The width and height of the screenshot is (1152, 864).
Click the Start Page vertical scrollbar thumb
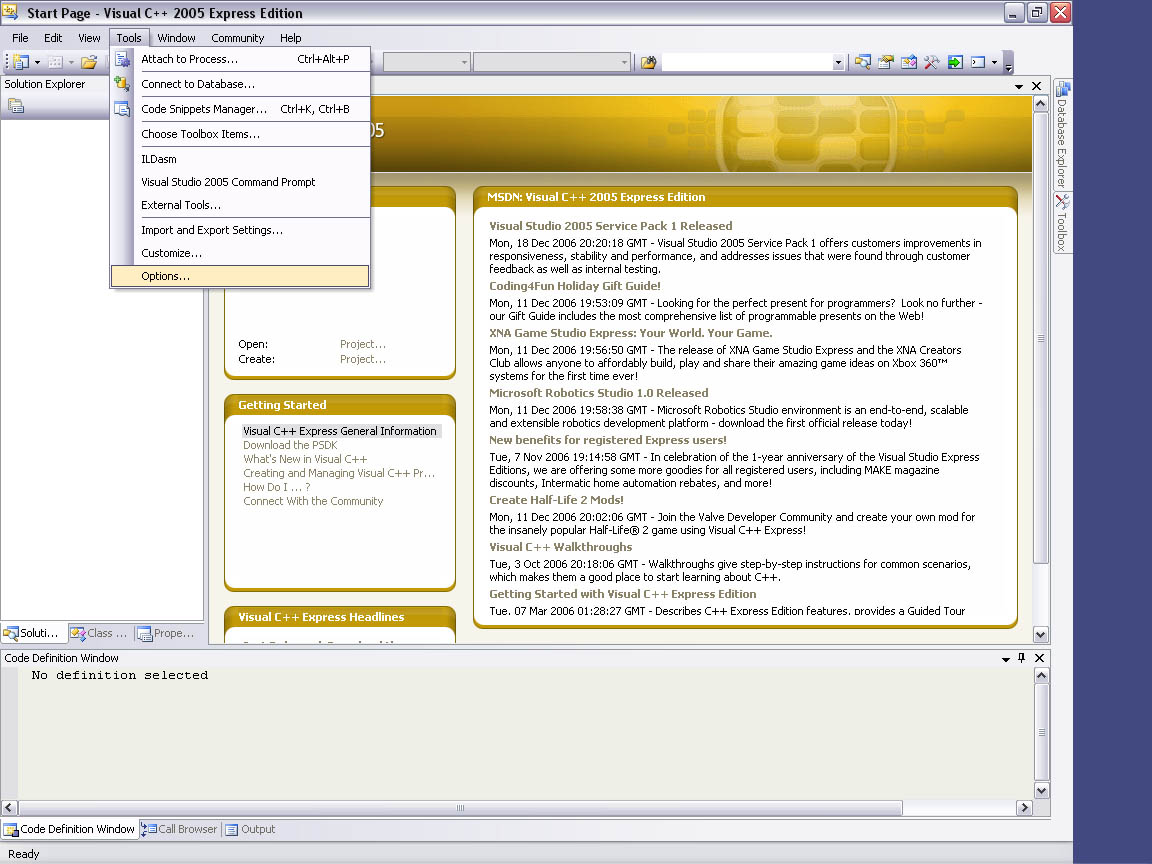1040,338
